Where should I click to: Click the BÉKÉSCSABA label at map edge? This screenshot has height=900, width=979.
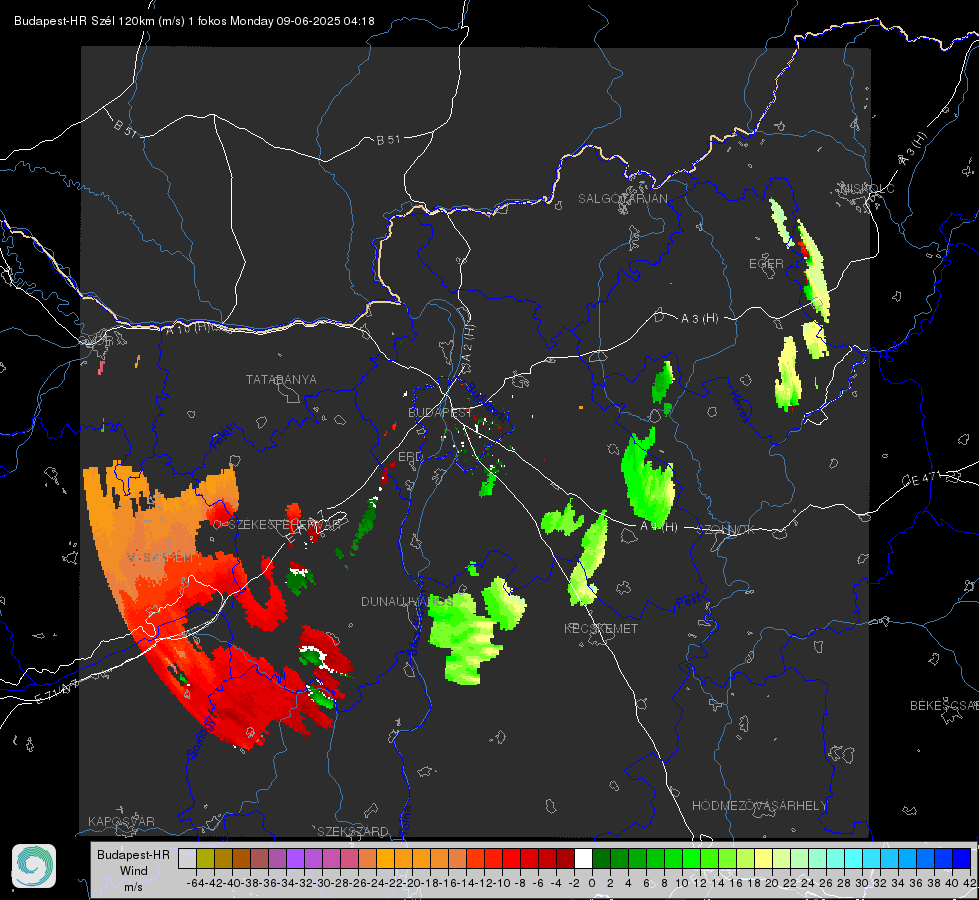click(944, 705)
